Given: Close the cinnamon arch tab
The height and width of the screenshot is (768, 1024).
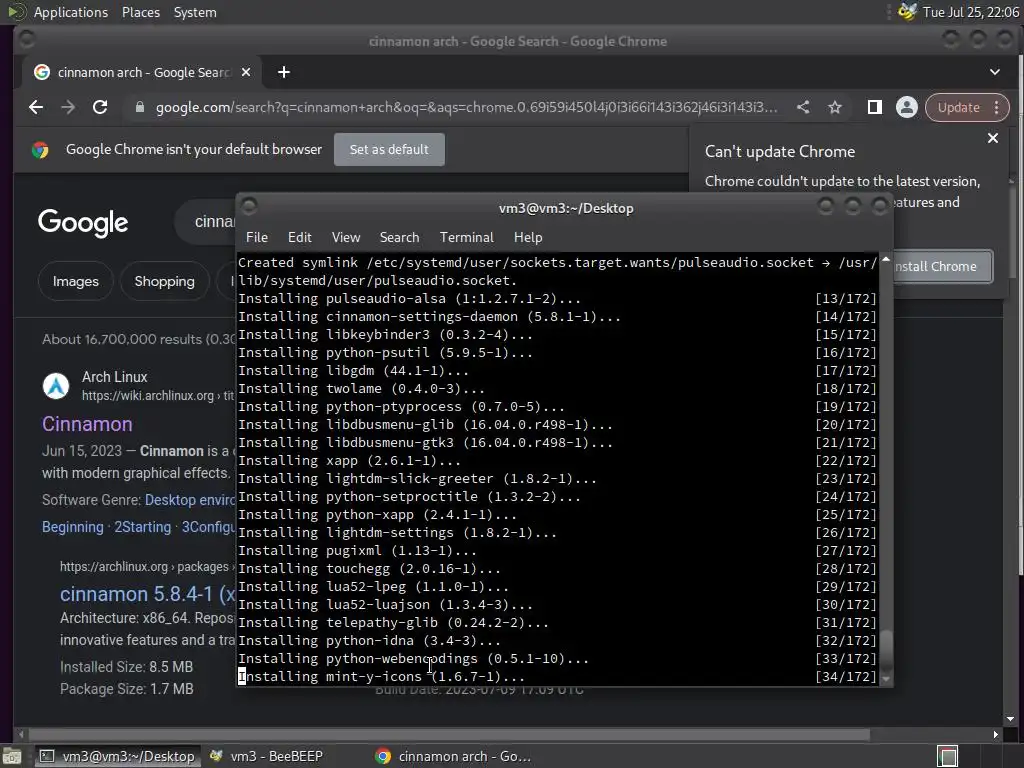Looking at the screenshot, I should point(246,72).
